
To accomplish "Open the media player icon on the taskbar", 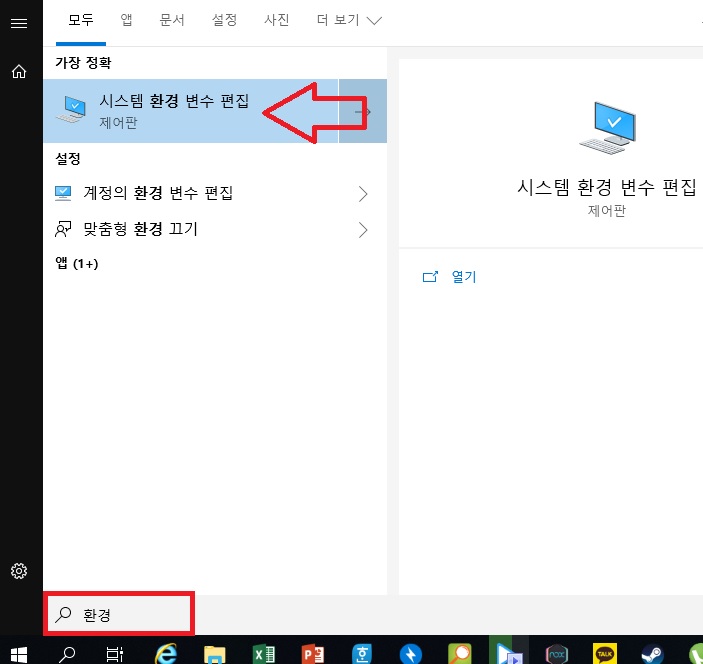I will point(509,654).
